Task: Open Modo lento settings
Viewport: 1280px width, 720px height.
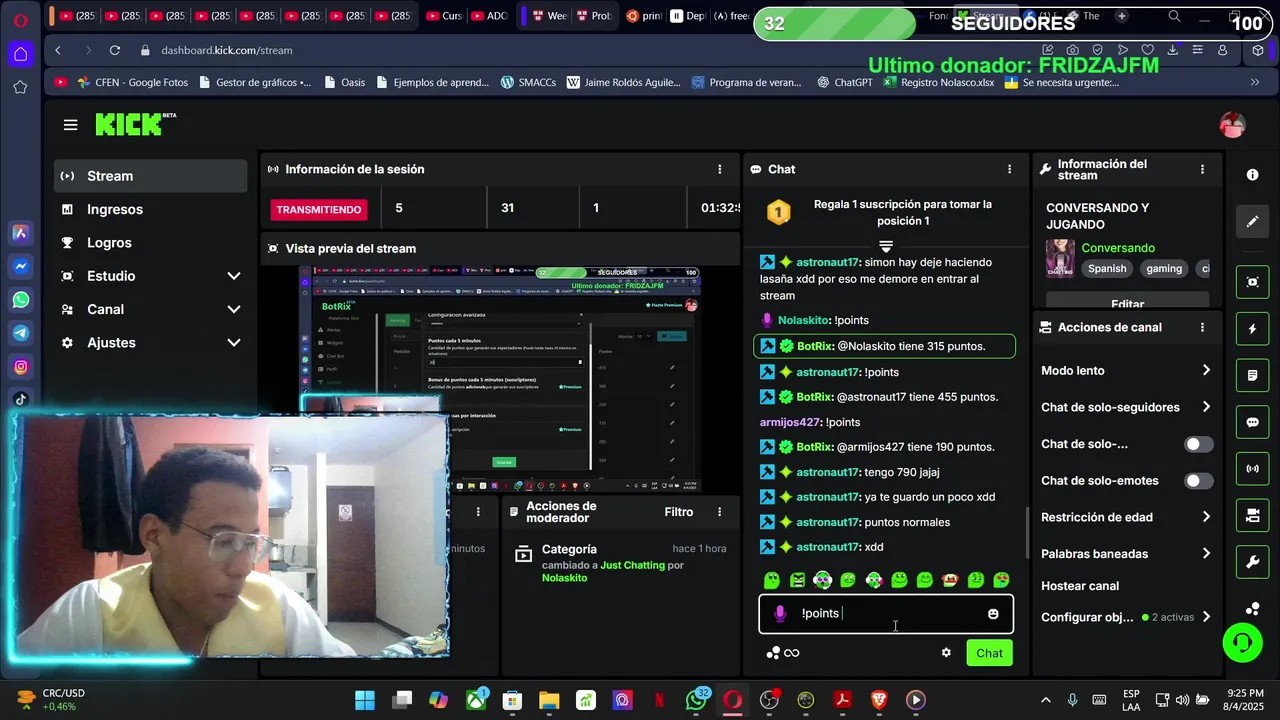Action: (x=1126, y=370)
